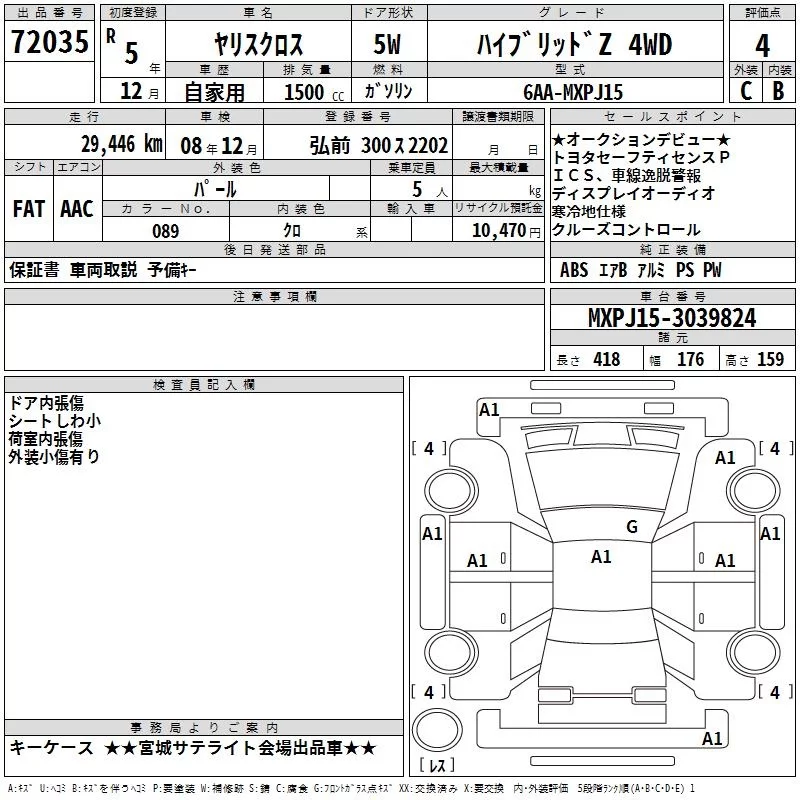Click the sales point ★オークションデビュー★
Image resolution: width=800 pixels, height=800 pixels.
tap(641, 139)
